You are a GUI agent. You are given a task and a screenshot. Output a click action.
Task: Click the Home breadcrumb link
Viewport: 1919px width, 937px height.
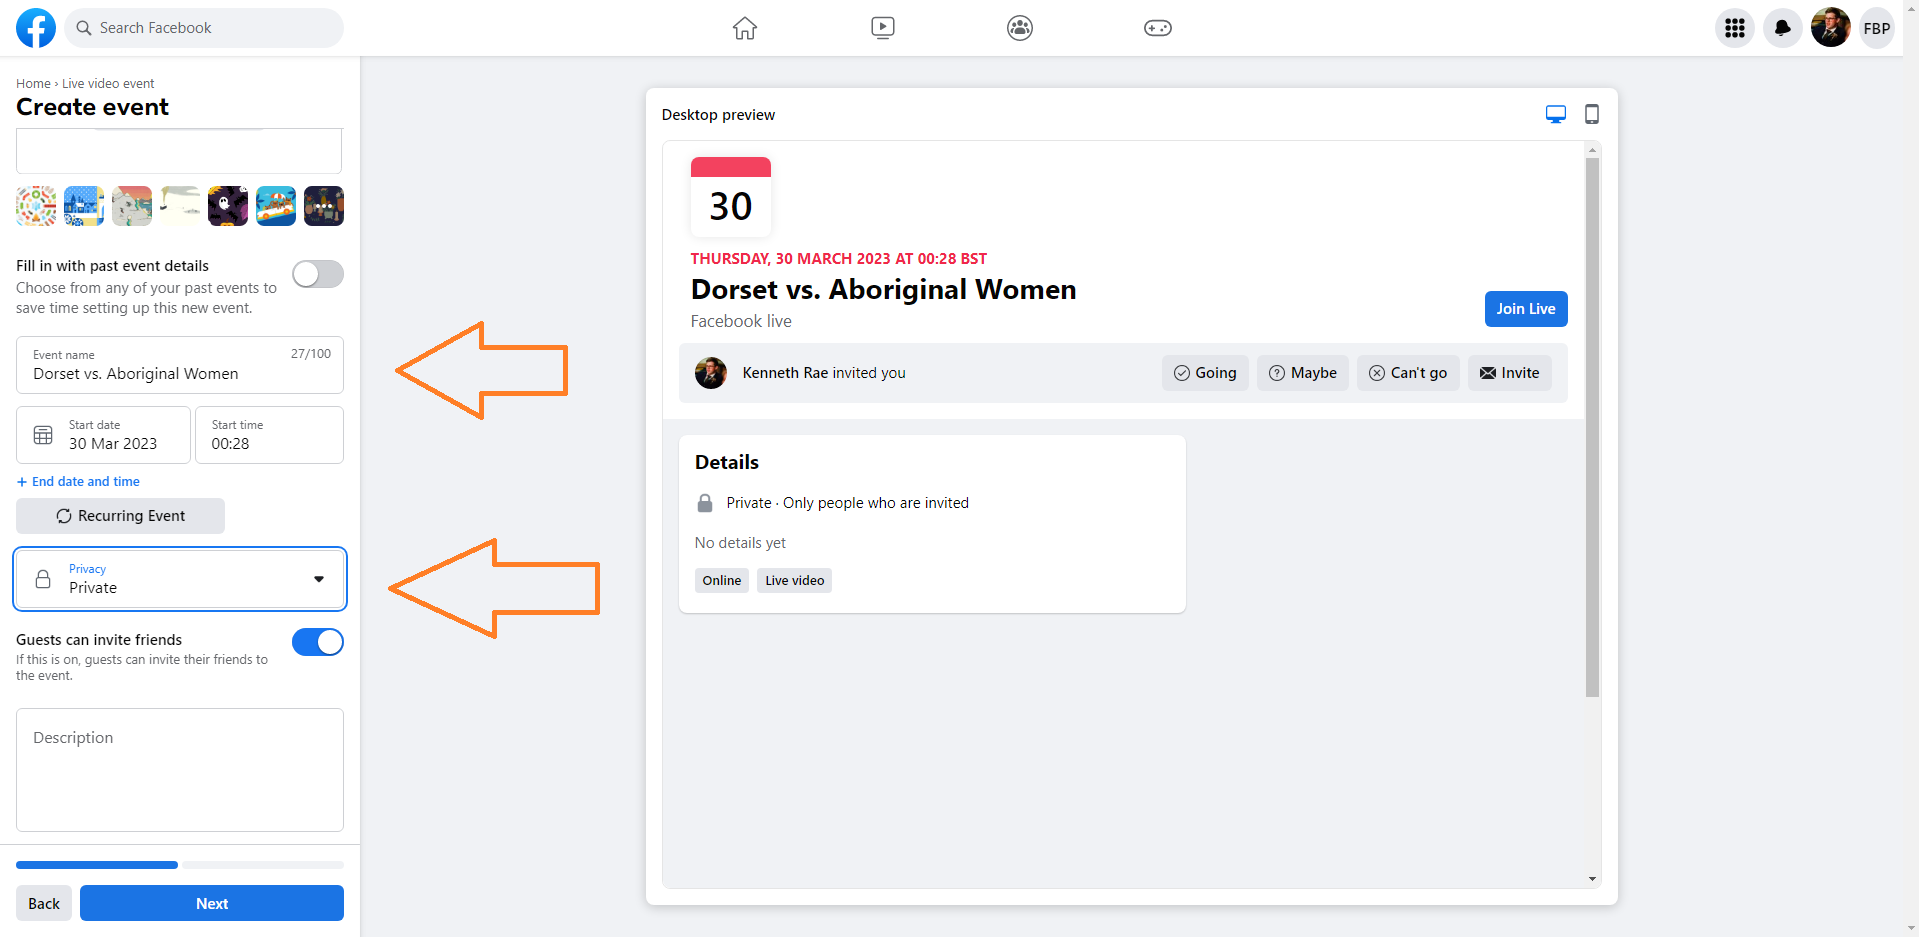[33, 84]
